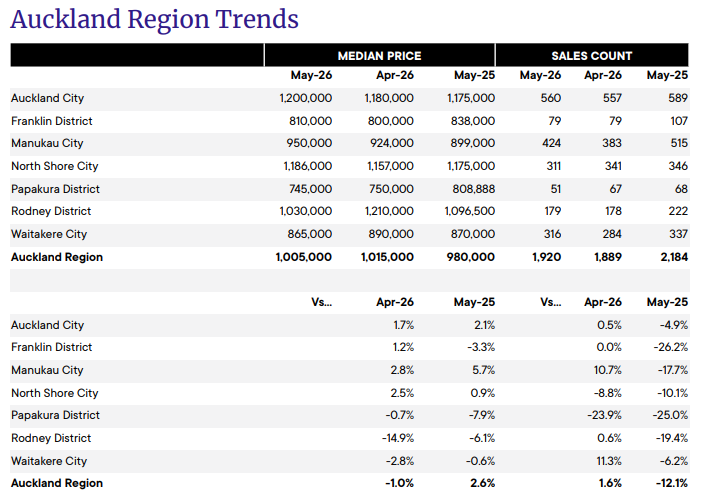Click the 924,000 Manukau City cell
701x496 pixels.
pos(392,143)
